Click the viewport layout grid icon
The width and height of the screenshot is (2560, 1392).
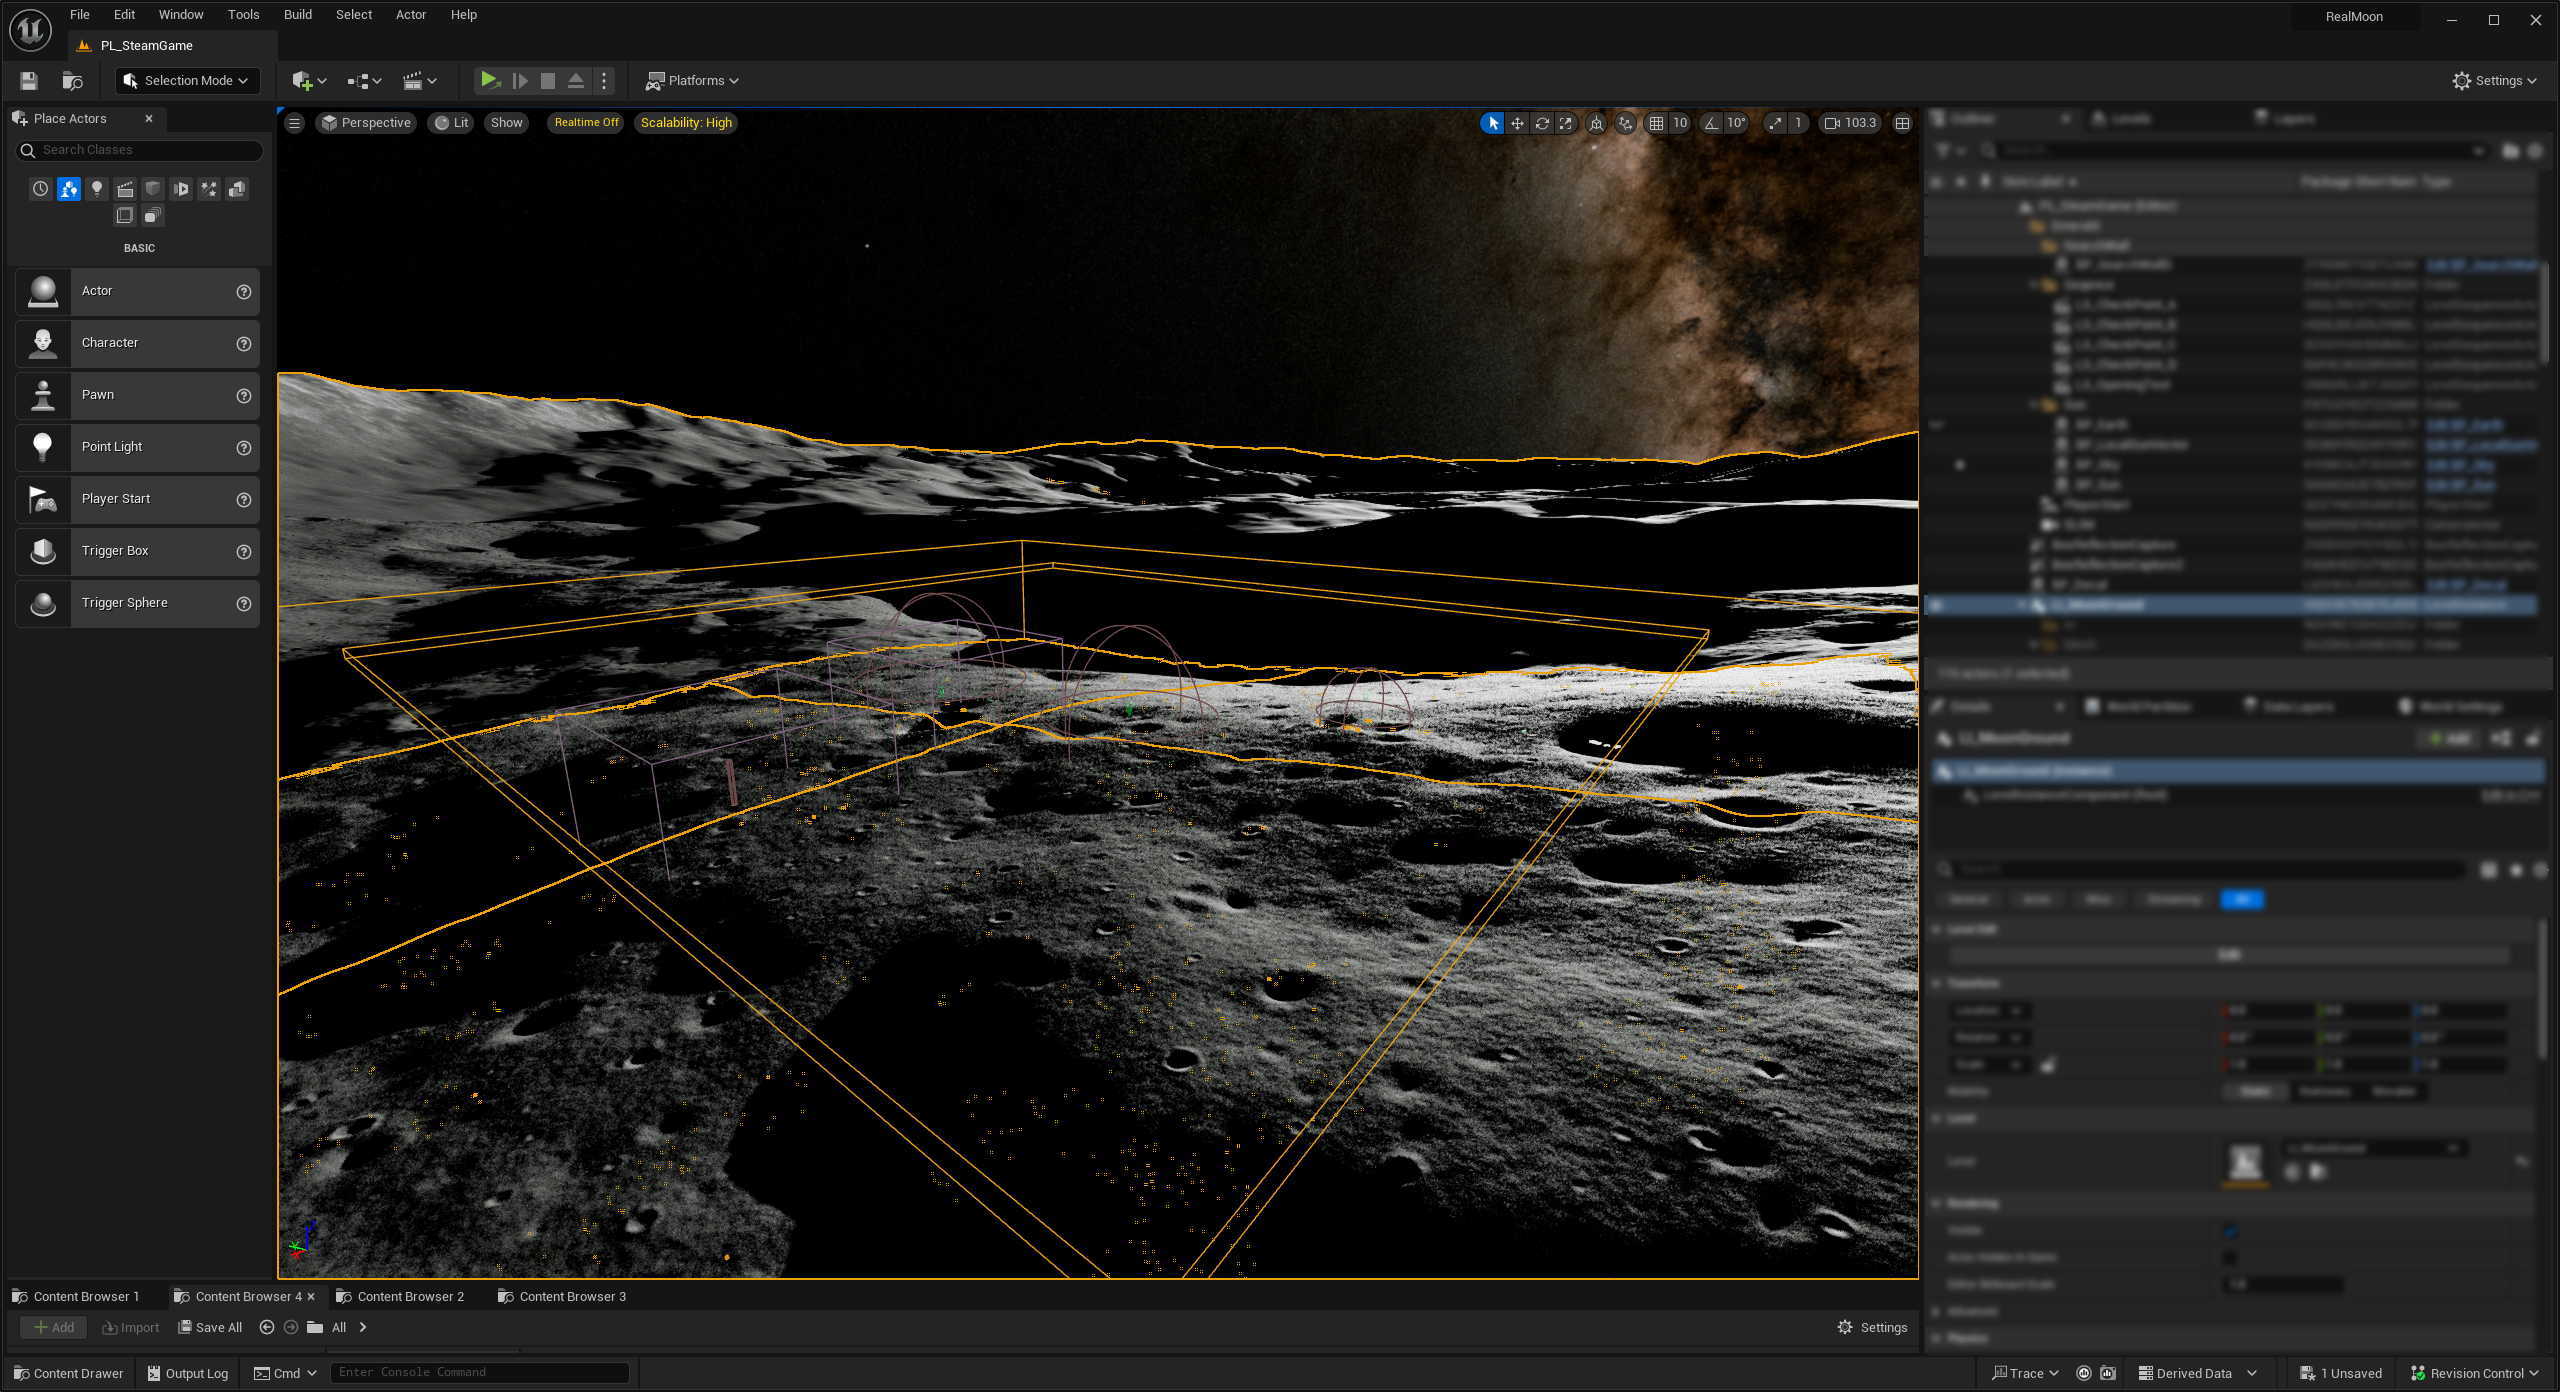tap(1902, 123)
